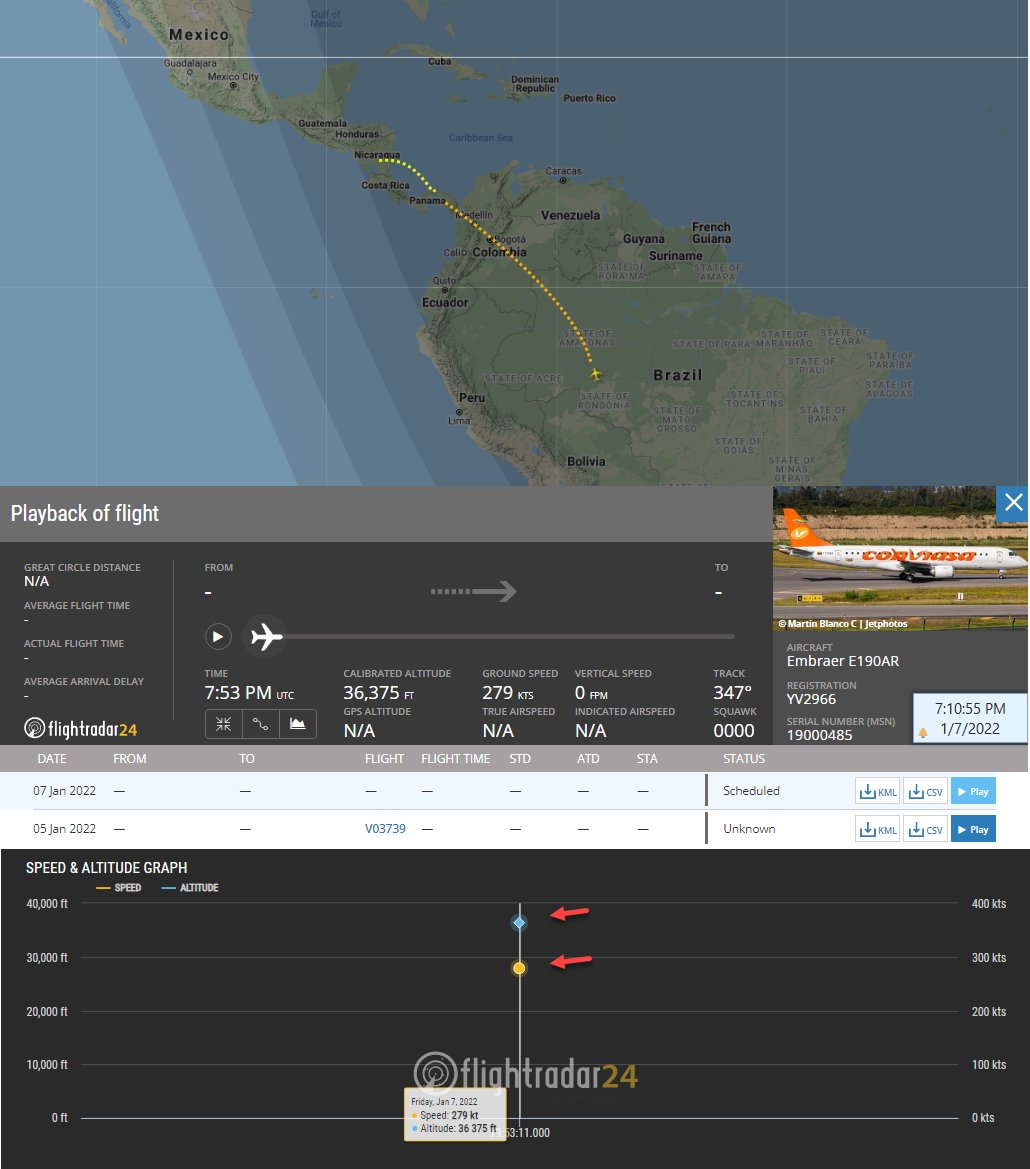The width and height of the screenshot is (1030, 1169).
Task: Toggle the ALTITUDE series in graph legend
Action: pyautogui.click(x=190, y=887)
